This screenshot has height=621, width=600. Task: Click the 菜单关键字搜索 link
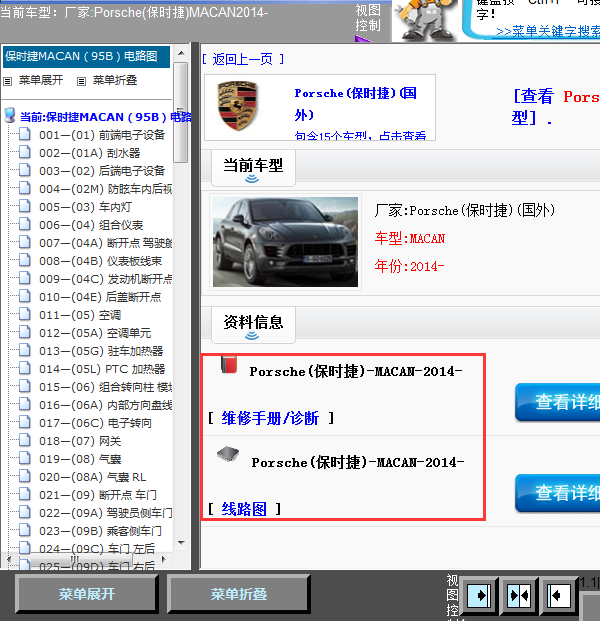548,32
